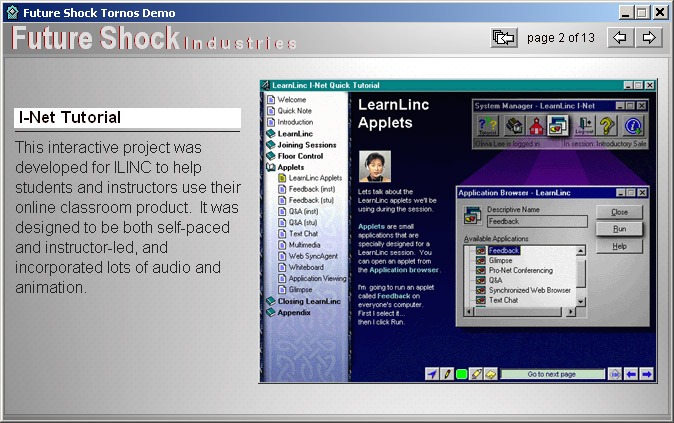Click Close button in Application Browser
This screenshot has height=423, width=674.
[619, 212]
